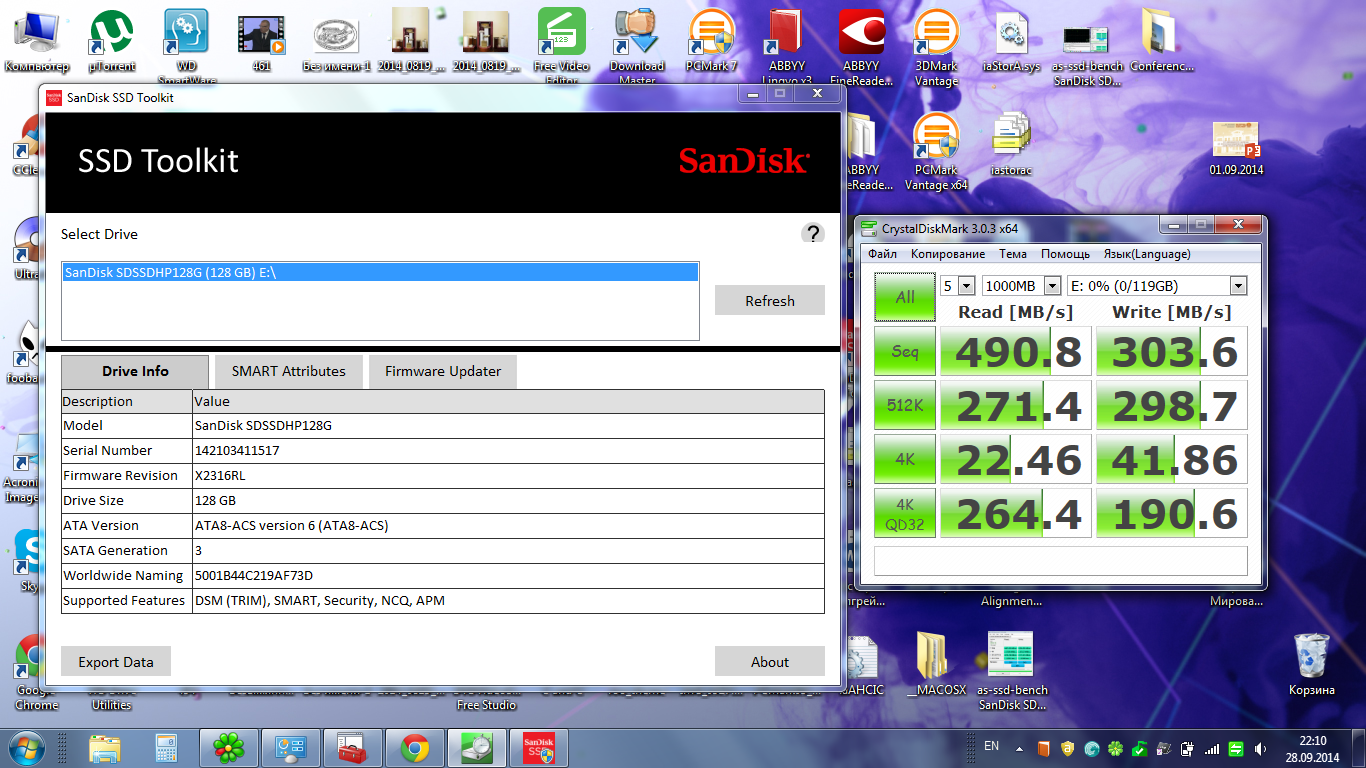Run the Seq benchmark test
Screen dimensions: 1366x768
pyautogui.click(x=905, y=352)
